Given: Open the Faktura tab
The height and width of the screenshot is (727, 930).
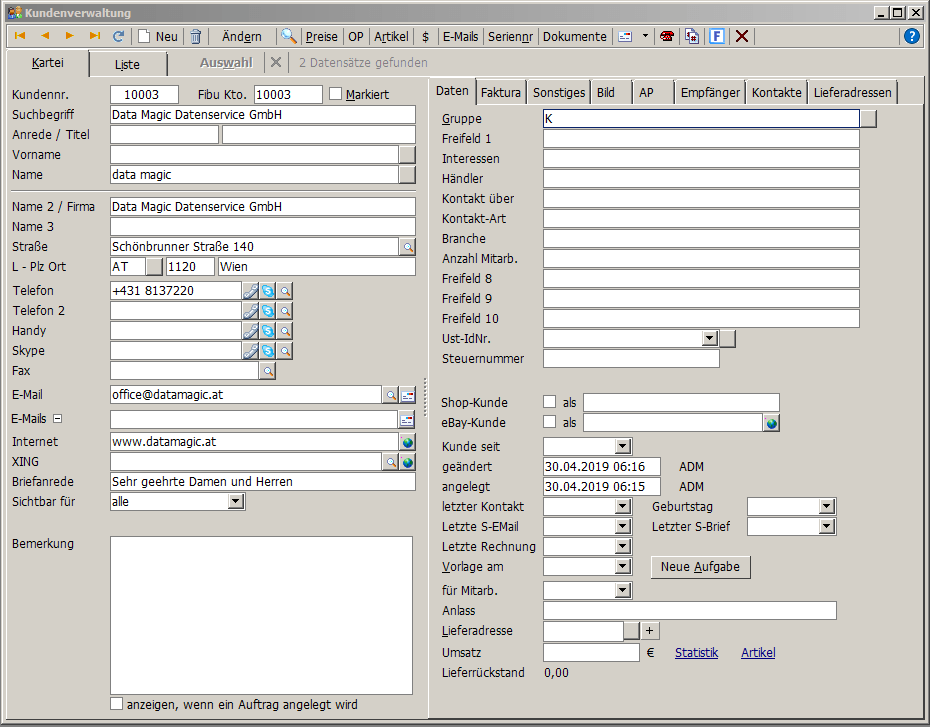Looking at the screenshot, I should (x=501, y=93).
